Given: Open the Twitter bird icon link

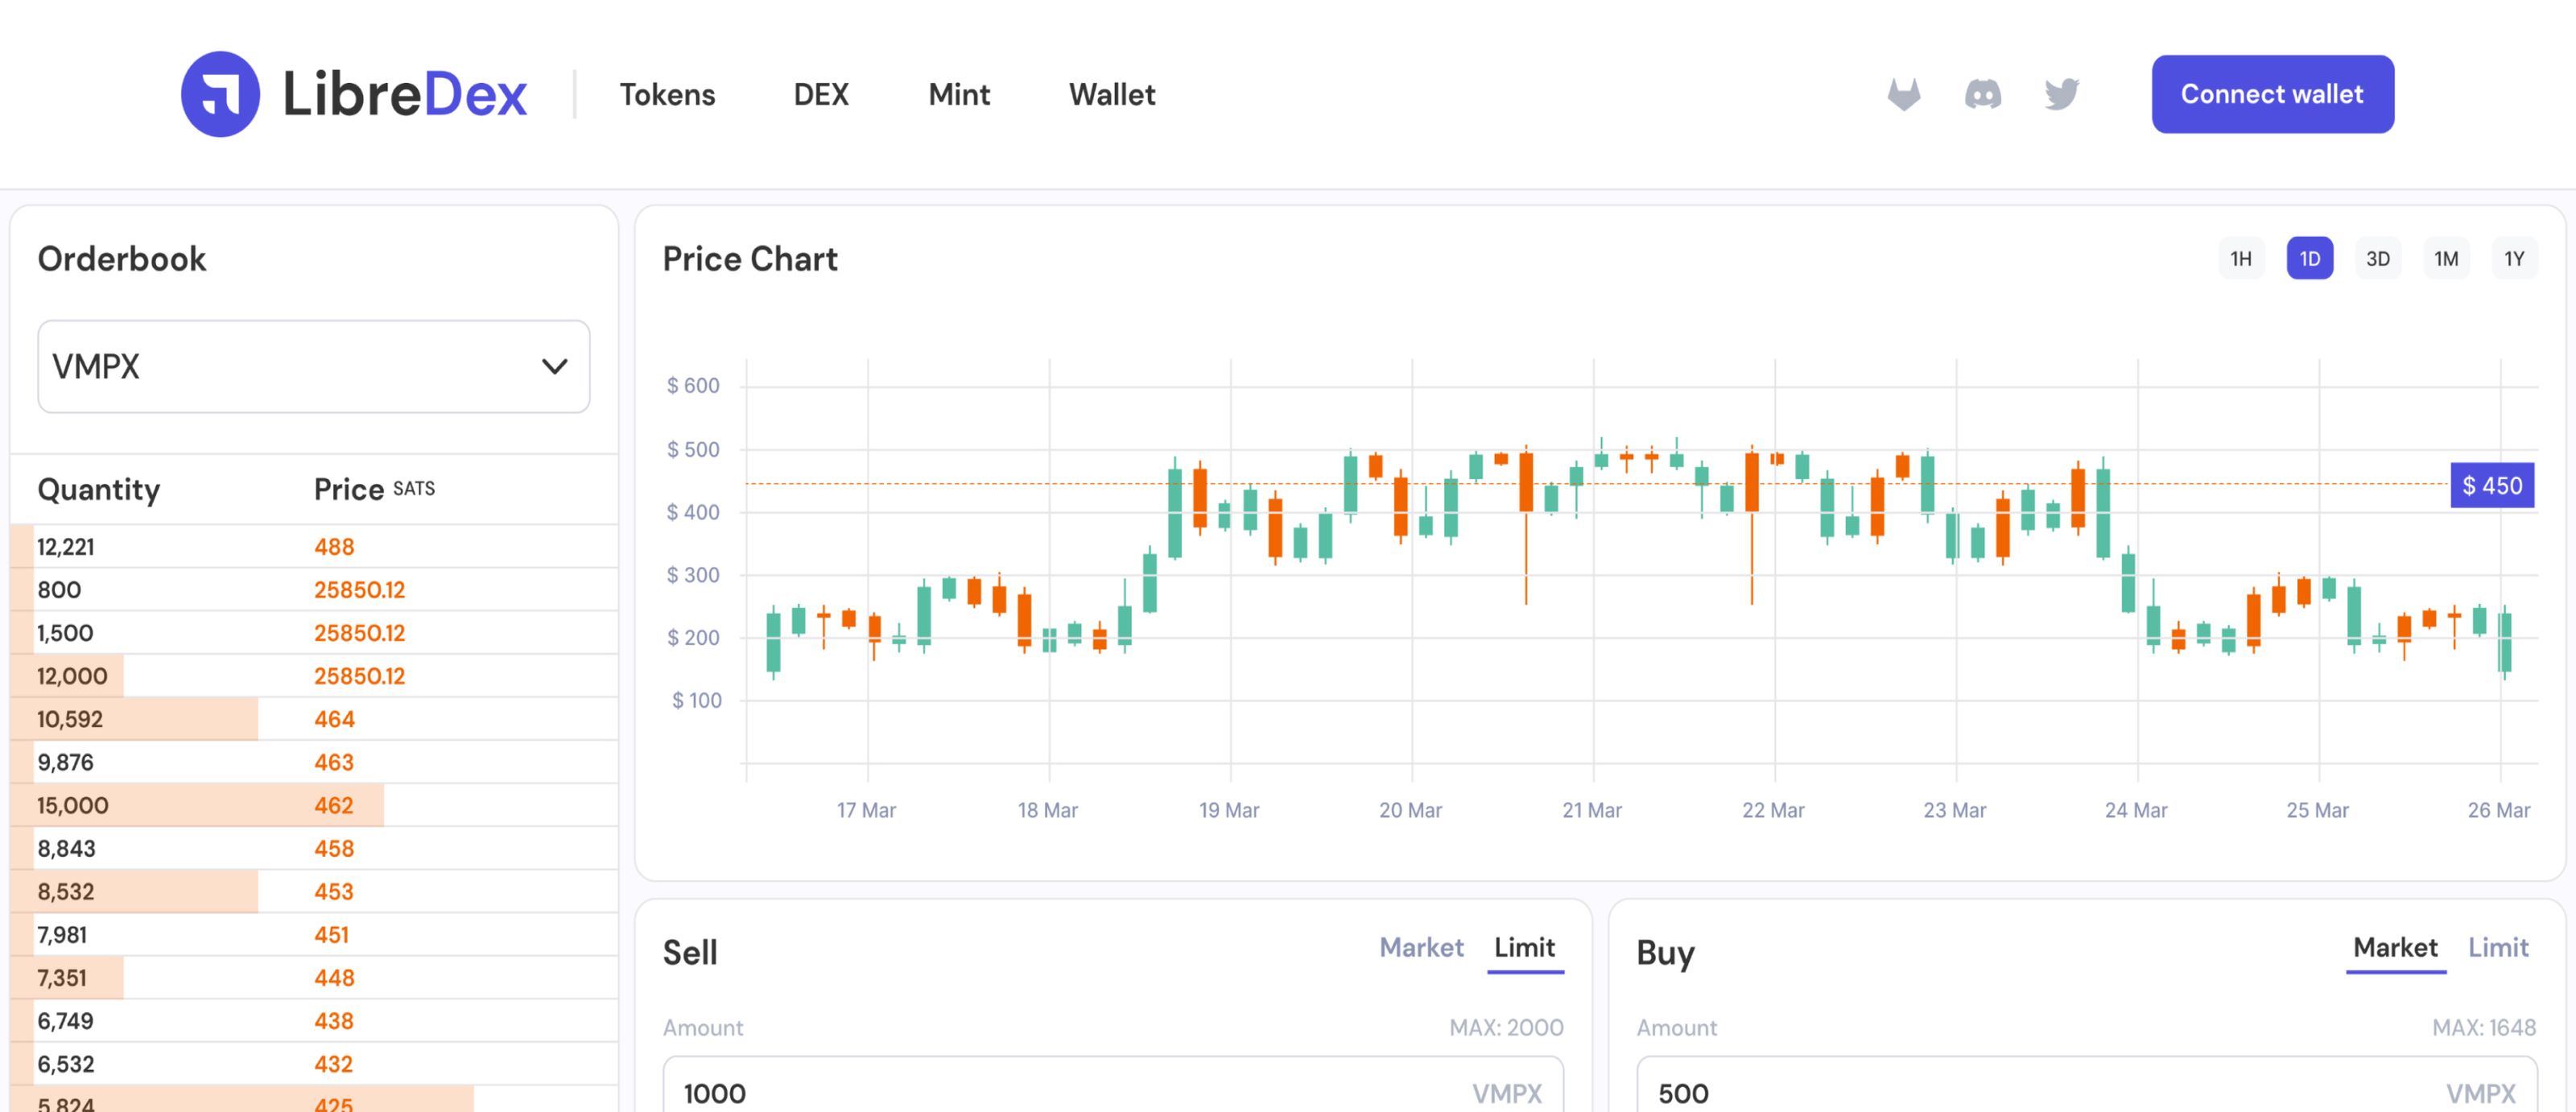Looking at the screenshot, I should (x=2062, y=94).
